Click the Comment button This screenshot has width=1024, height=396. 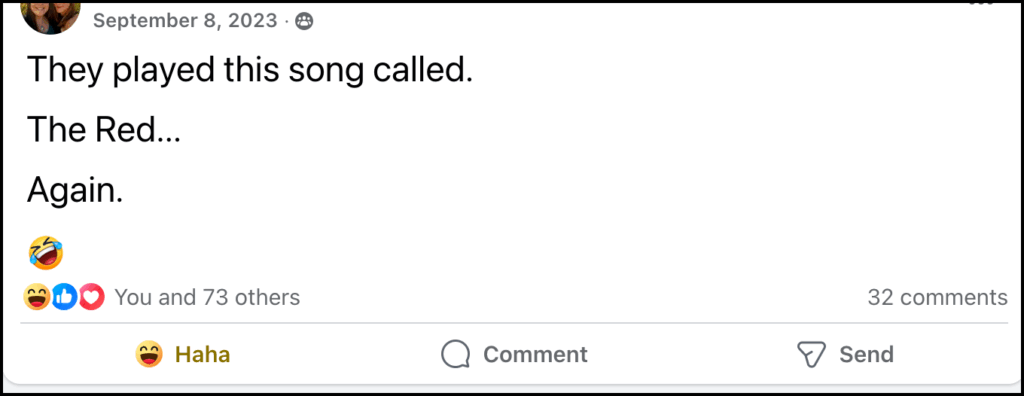pos(514,355)
